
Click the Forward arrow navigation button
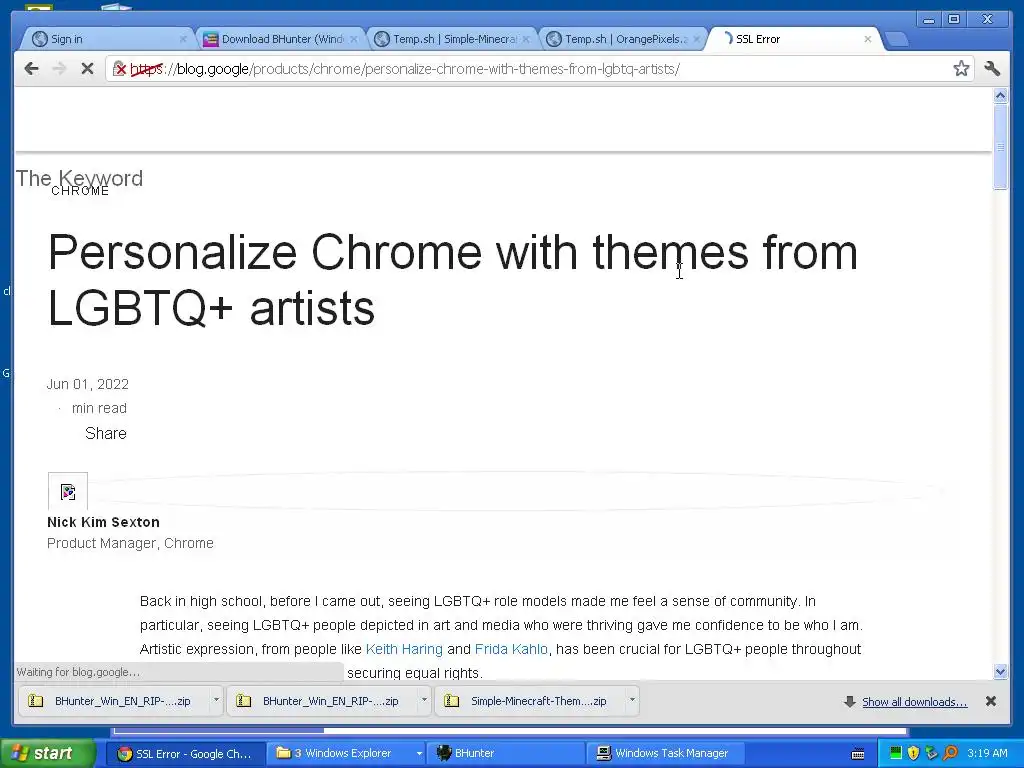pos(59,69)
